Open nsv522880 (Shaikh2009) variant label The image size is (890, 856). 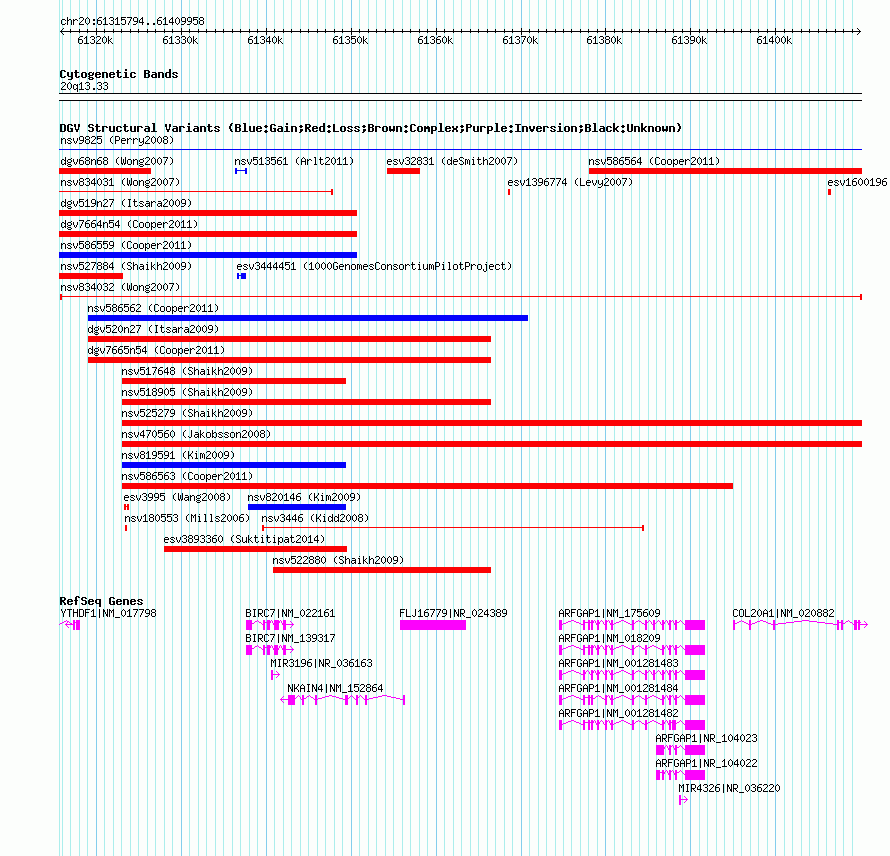point(338,560)
